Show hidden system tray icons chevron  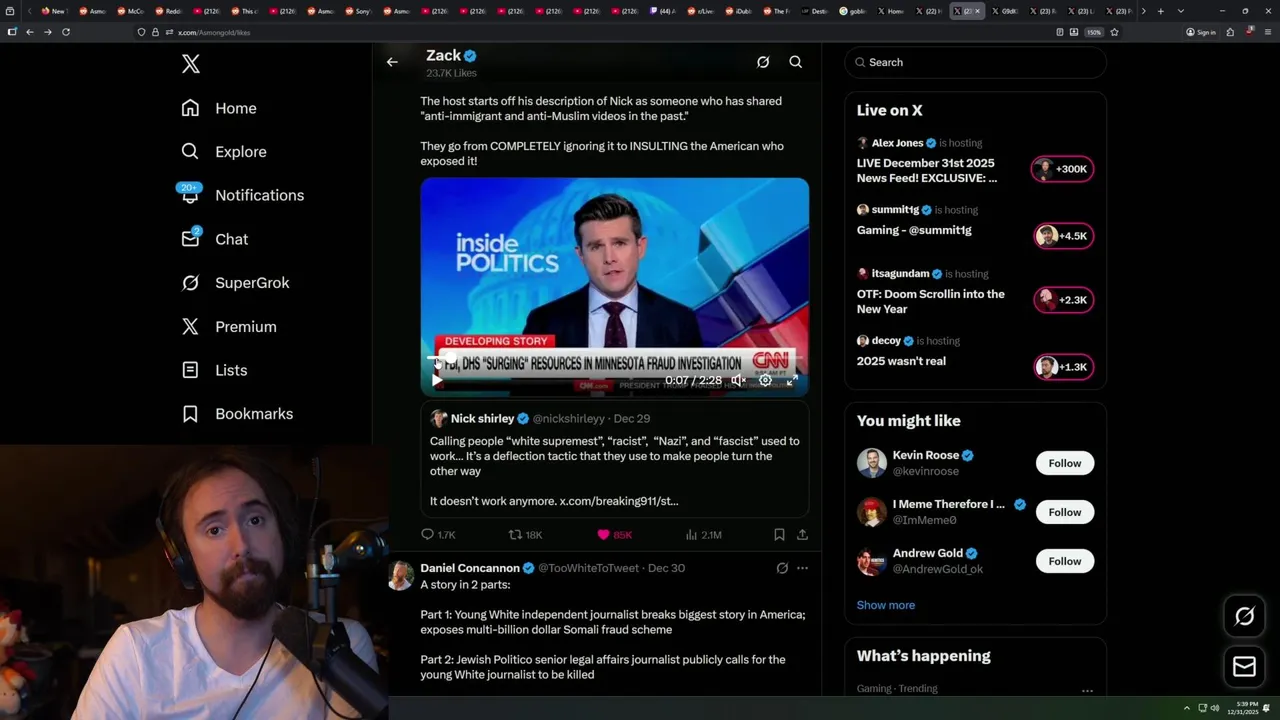1187,708
